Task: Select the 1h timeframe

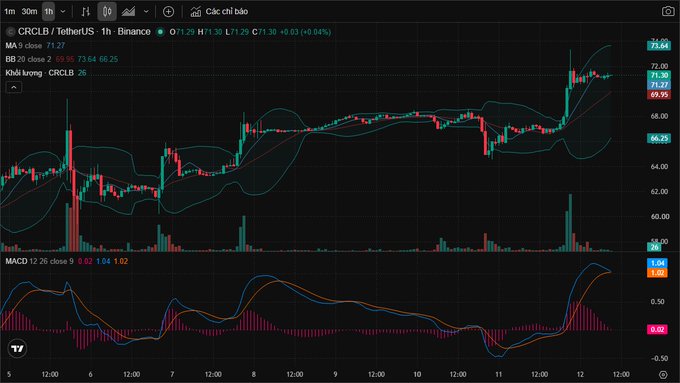Action: point(49,11)
